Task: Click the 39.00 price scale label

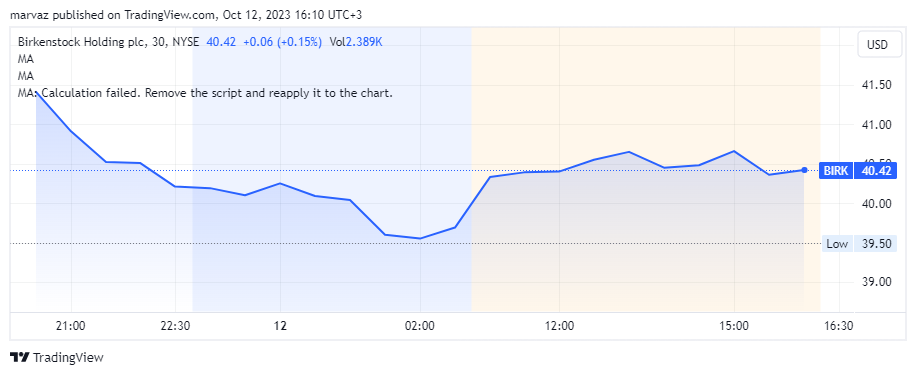Action: click(x=876, y=282)
